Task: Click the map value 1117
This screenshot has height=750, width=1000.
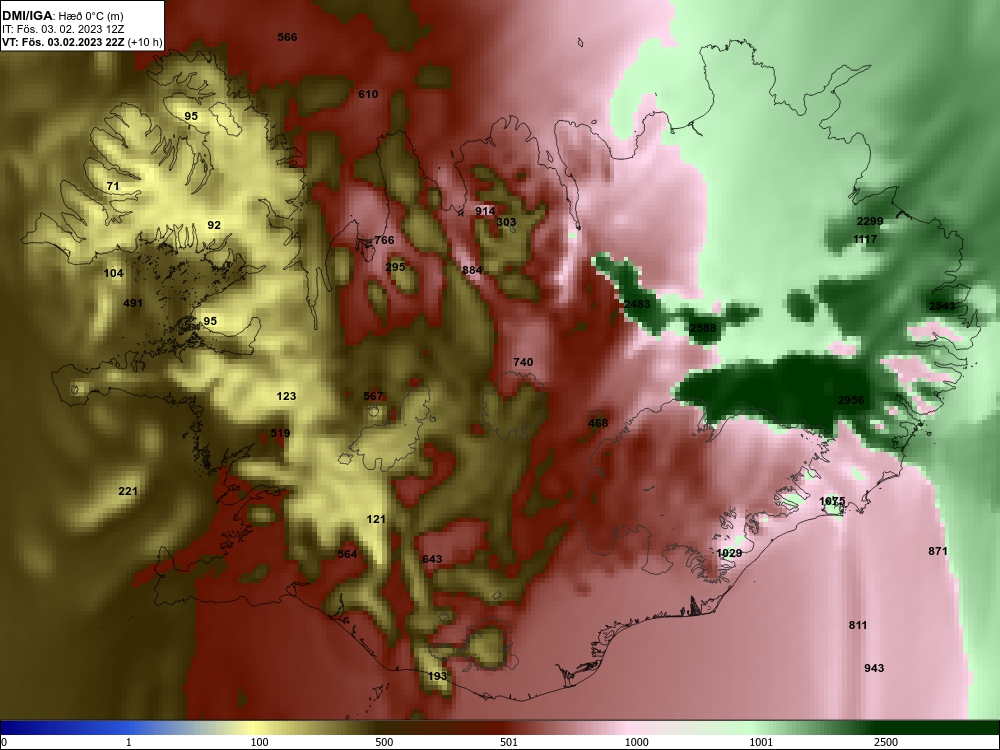Action: (x=865, y=239)
